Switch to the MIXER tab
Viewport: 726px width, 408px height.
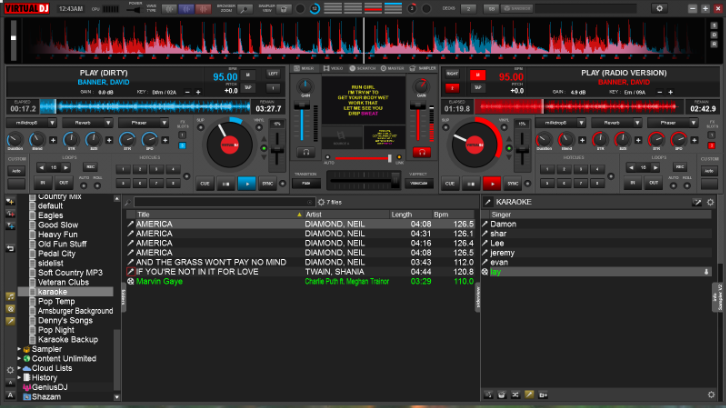[304, 68]
